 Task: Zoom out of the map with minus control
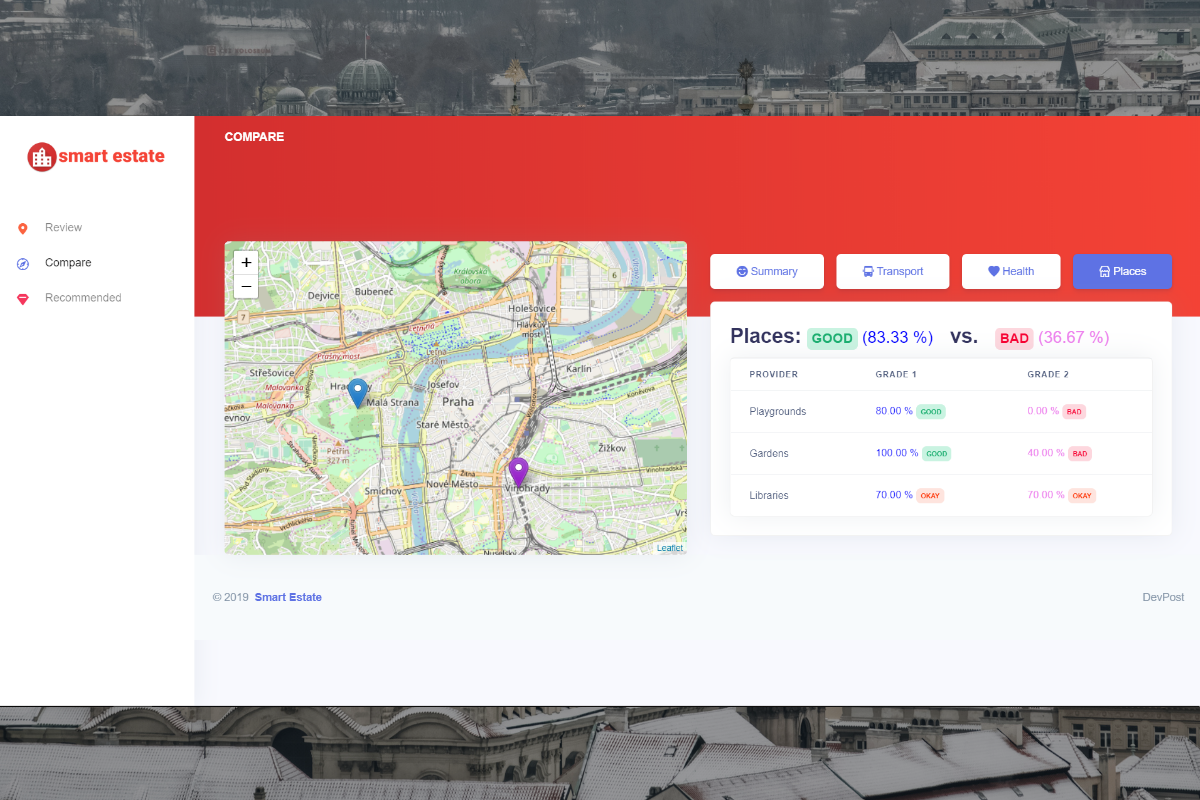[246, 286]
